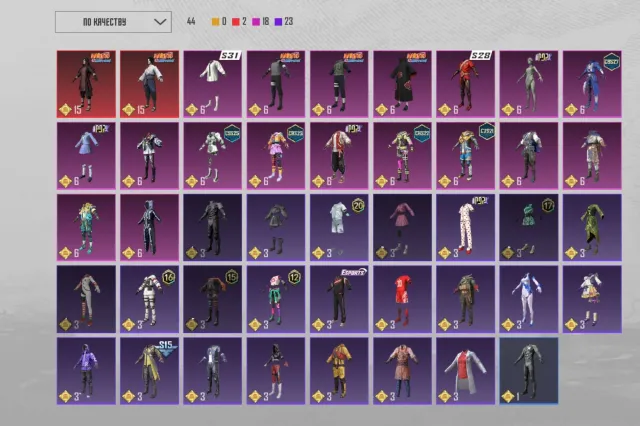Select the light blue jacket with white socks
640x426 pixels.
pos(86,156)
